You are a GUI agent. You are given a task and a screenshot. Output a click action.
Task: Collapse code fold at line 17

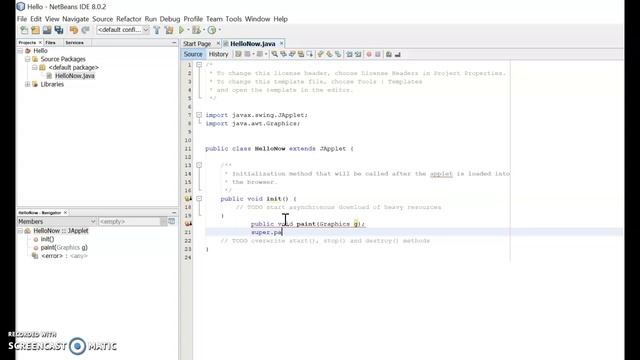199,199
